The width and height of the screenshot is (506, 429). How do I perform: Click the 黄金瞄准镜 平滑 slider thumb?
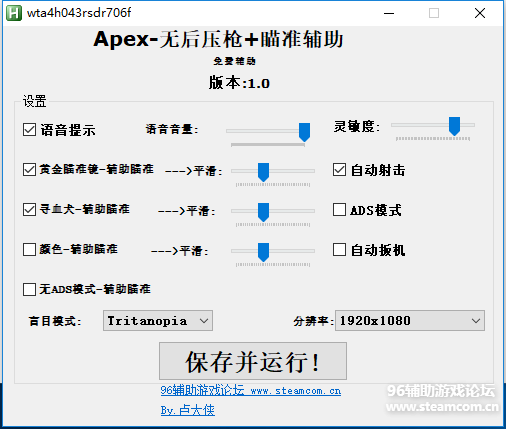point(263,172)
